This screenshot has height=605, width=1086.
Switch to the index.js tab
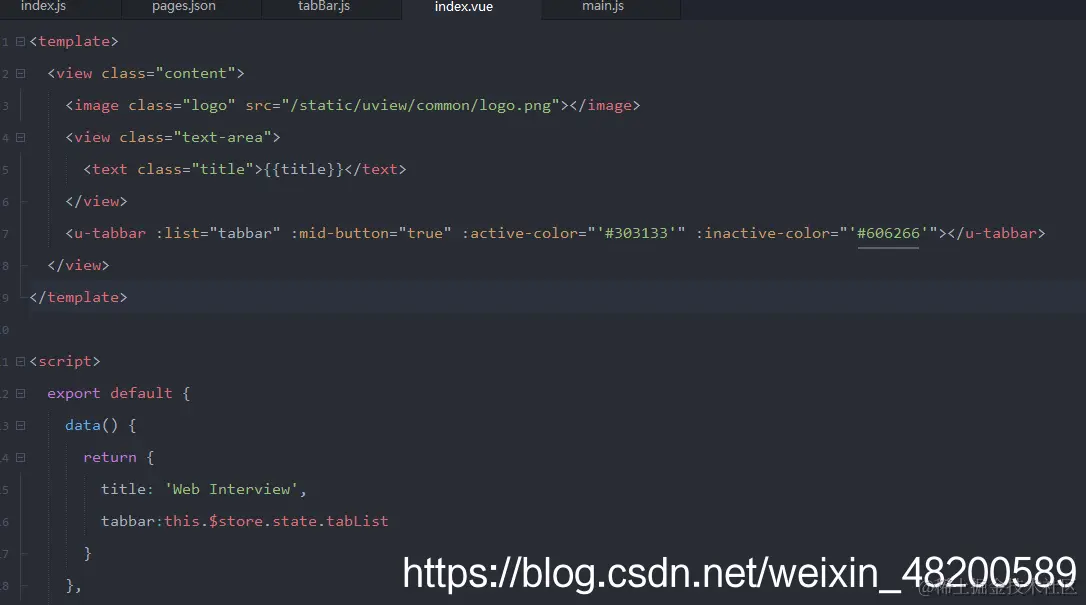pyautogui.click(x=43, y=6)
